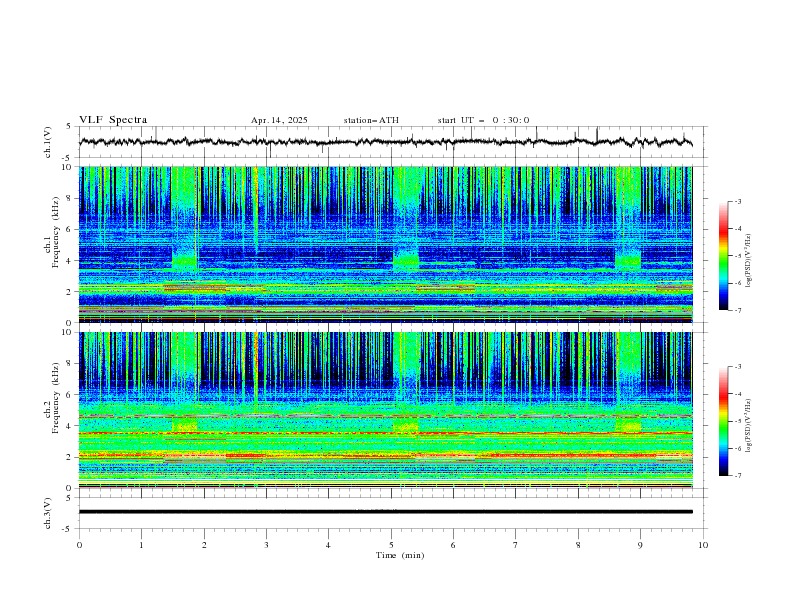The height and width of the screenshot is (612, 792).
Task: Click the "-3" tick on the ch.1 colorbar
Action: (x=737, y=201)
